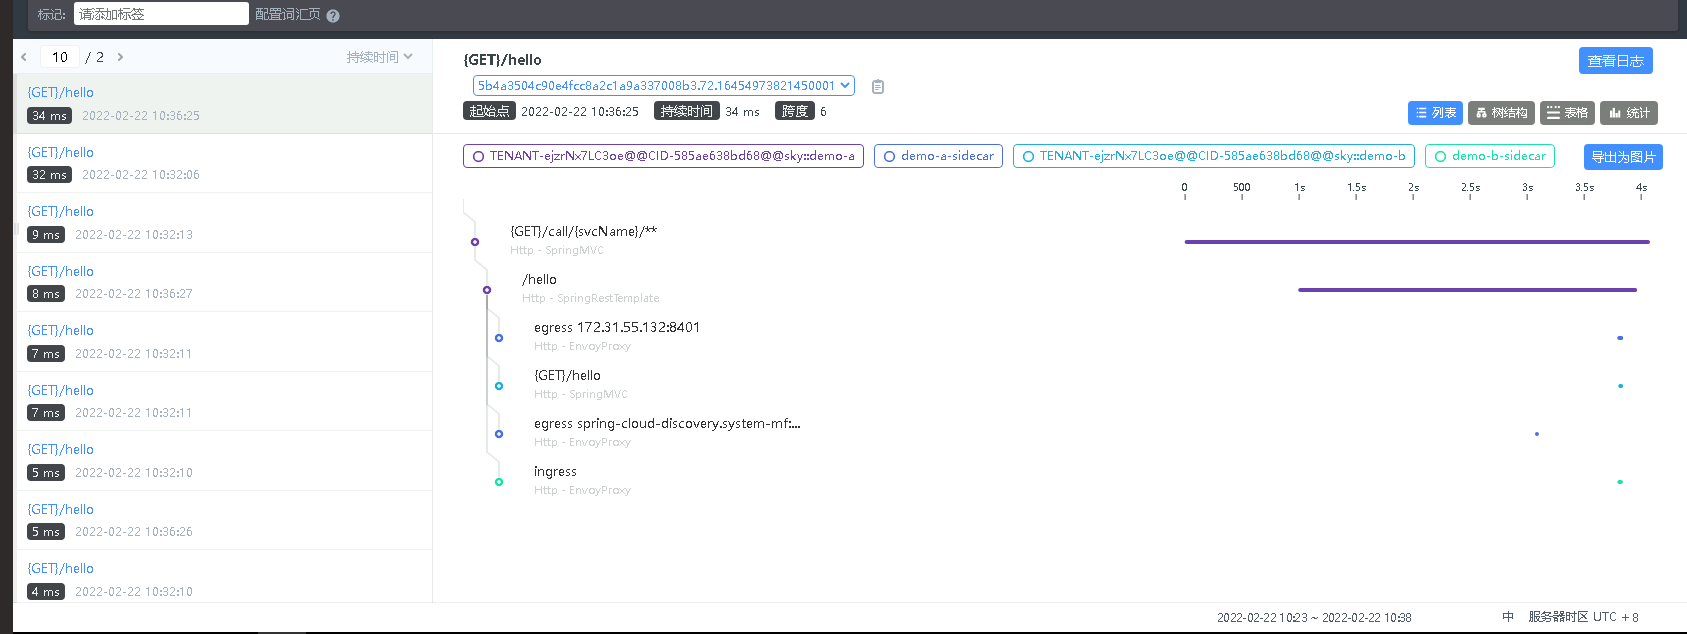Click span node circle for {GET}/call/{svcName}/**
This screenshot has width=1687, height=634.
(x=475, y=242)
